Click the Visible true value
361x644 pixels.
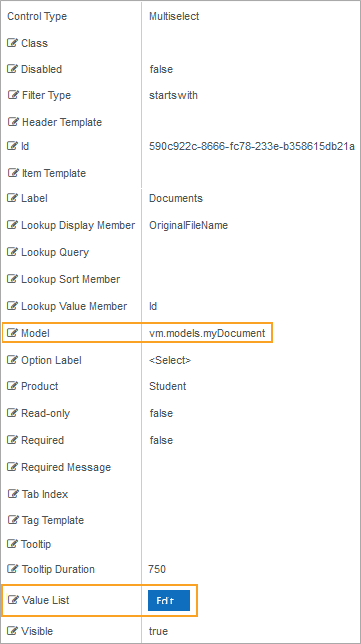[158, 631]
